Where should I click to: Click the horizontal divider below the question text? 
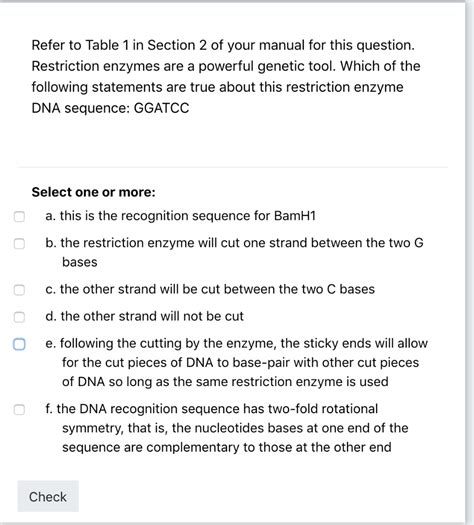233,167
